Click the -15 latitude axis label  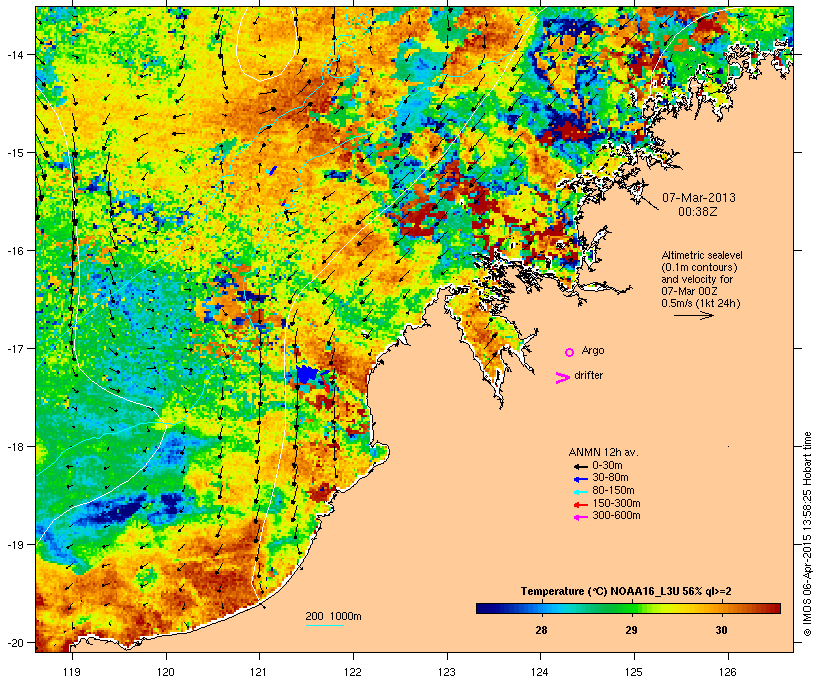coord(14,153)
